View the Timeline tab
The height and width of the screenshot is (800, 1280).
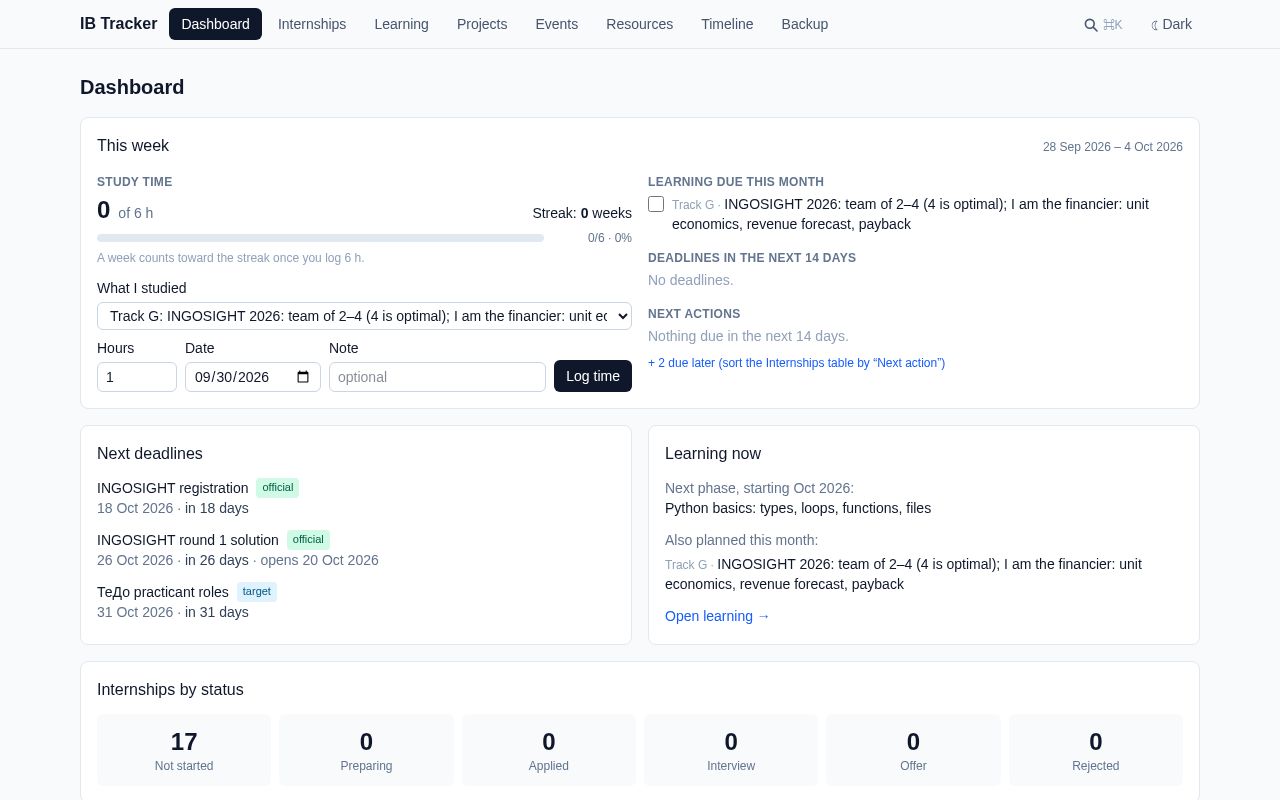[x=727, y=24]
